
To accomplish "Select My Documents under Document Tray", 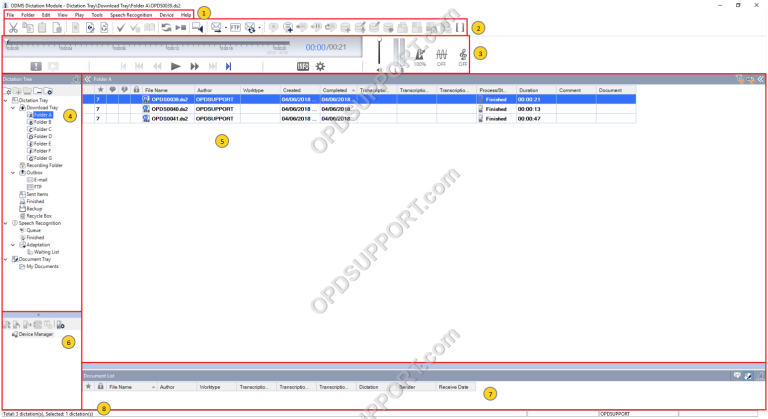I will tap(42, 267).
